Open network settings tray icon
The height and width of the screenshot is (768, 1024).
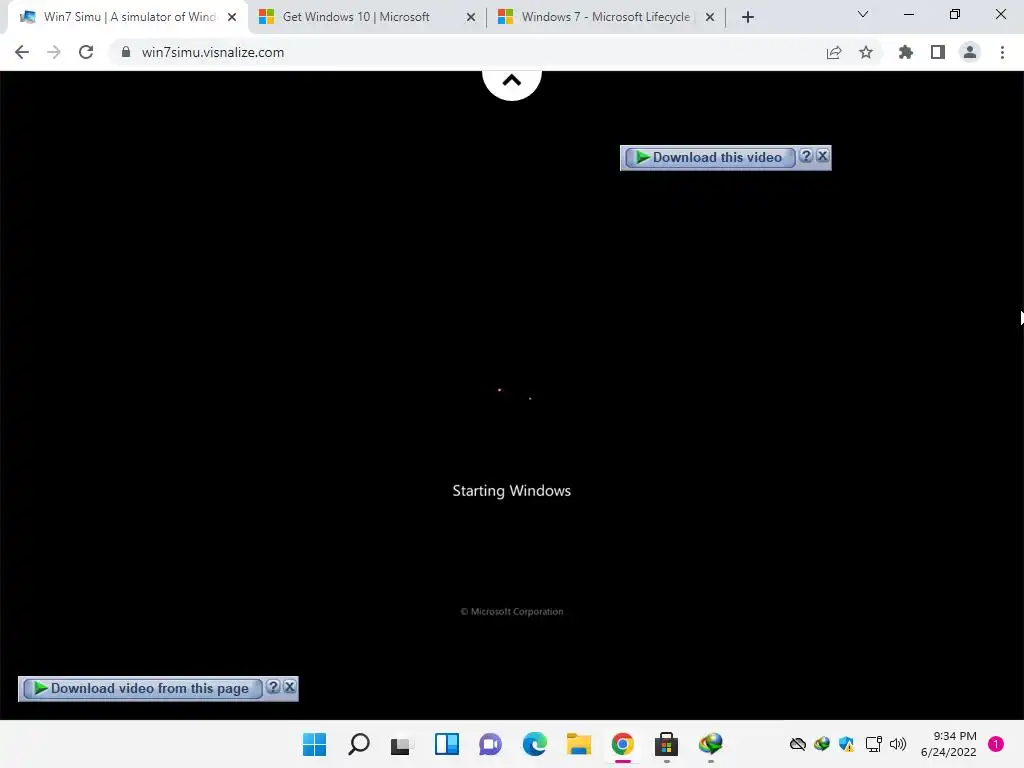(873, 744)
